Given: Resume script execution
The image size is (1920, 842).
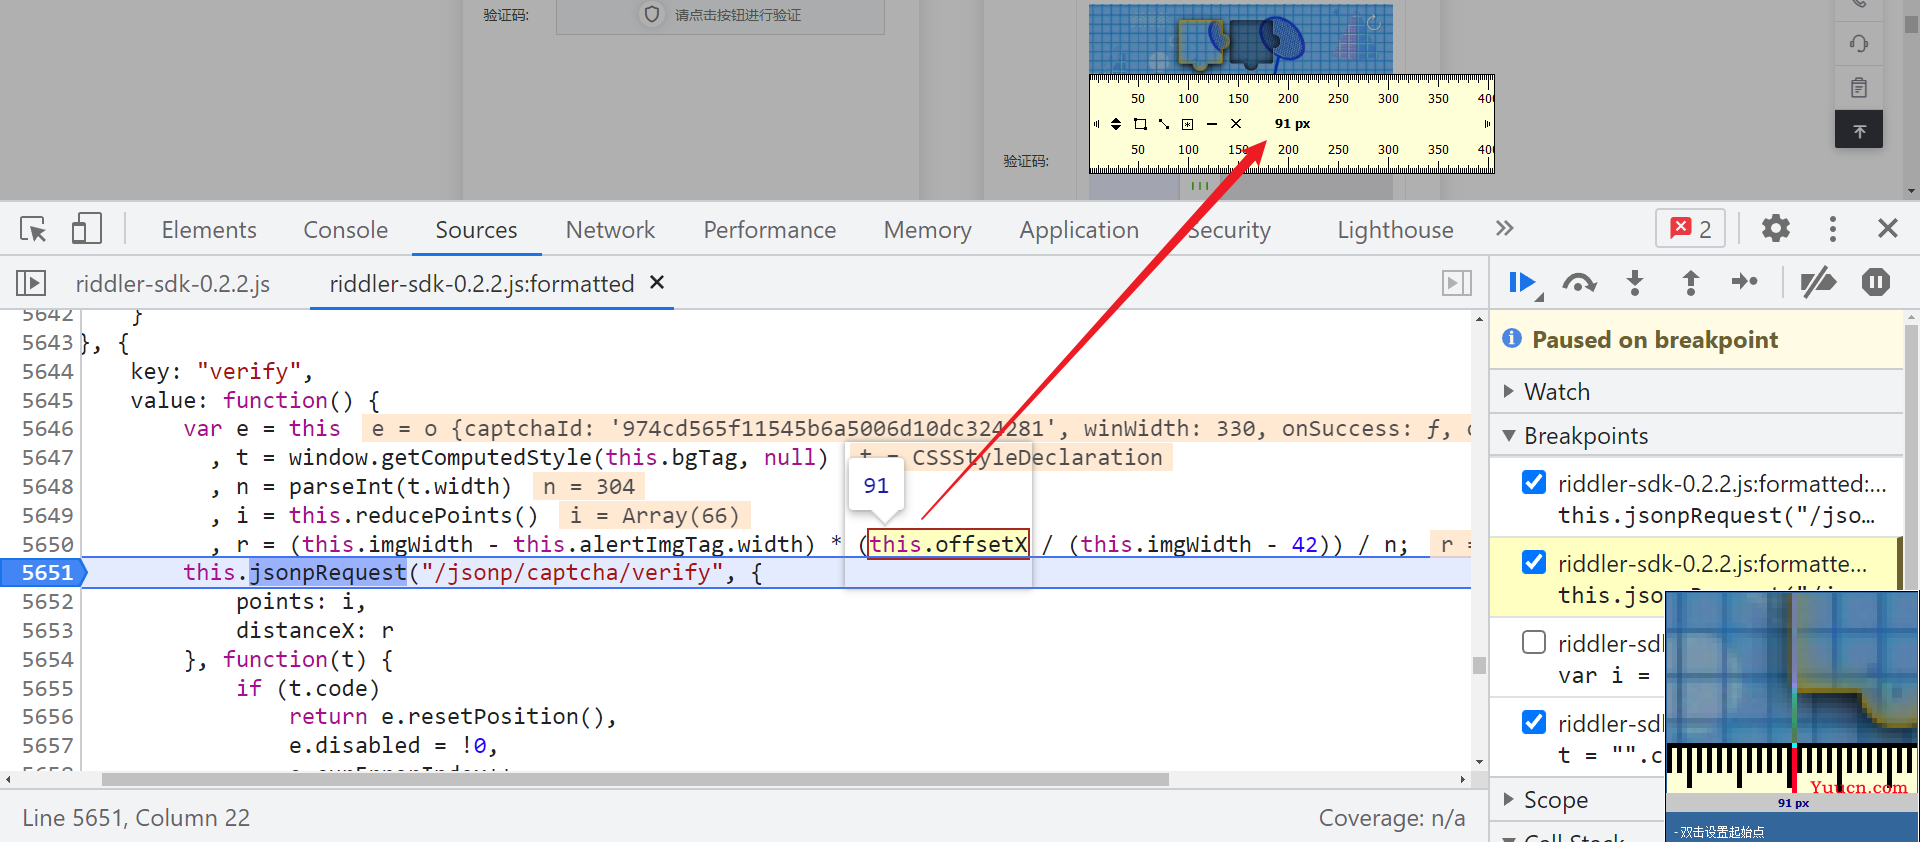Looking at the screenshot, I should 1523,283.
